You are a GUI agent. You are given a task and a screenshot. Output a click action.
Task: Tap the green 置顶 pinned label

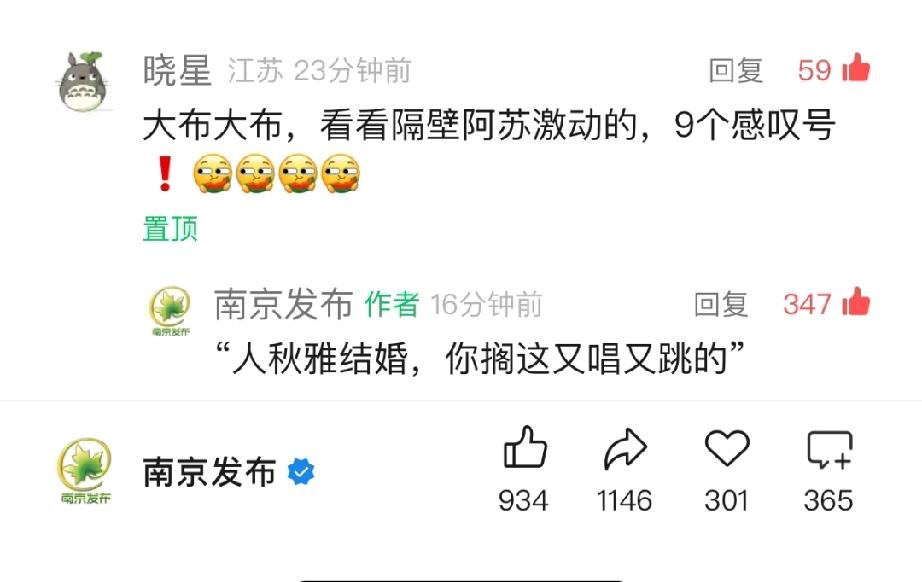pos(170,229)
